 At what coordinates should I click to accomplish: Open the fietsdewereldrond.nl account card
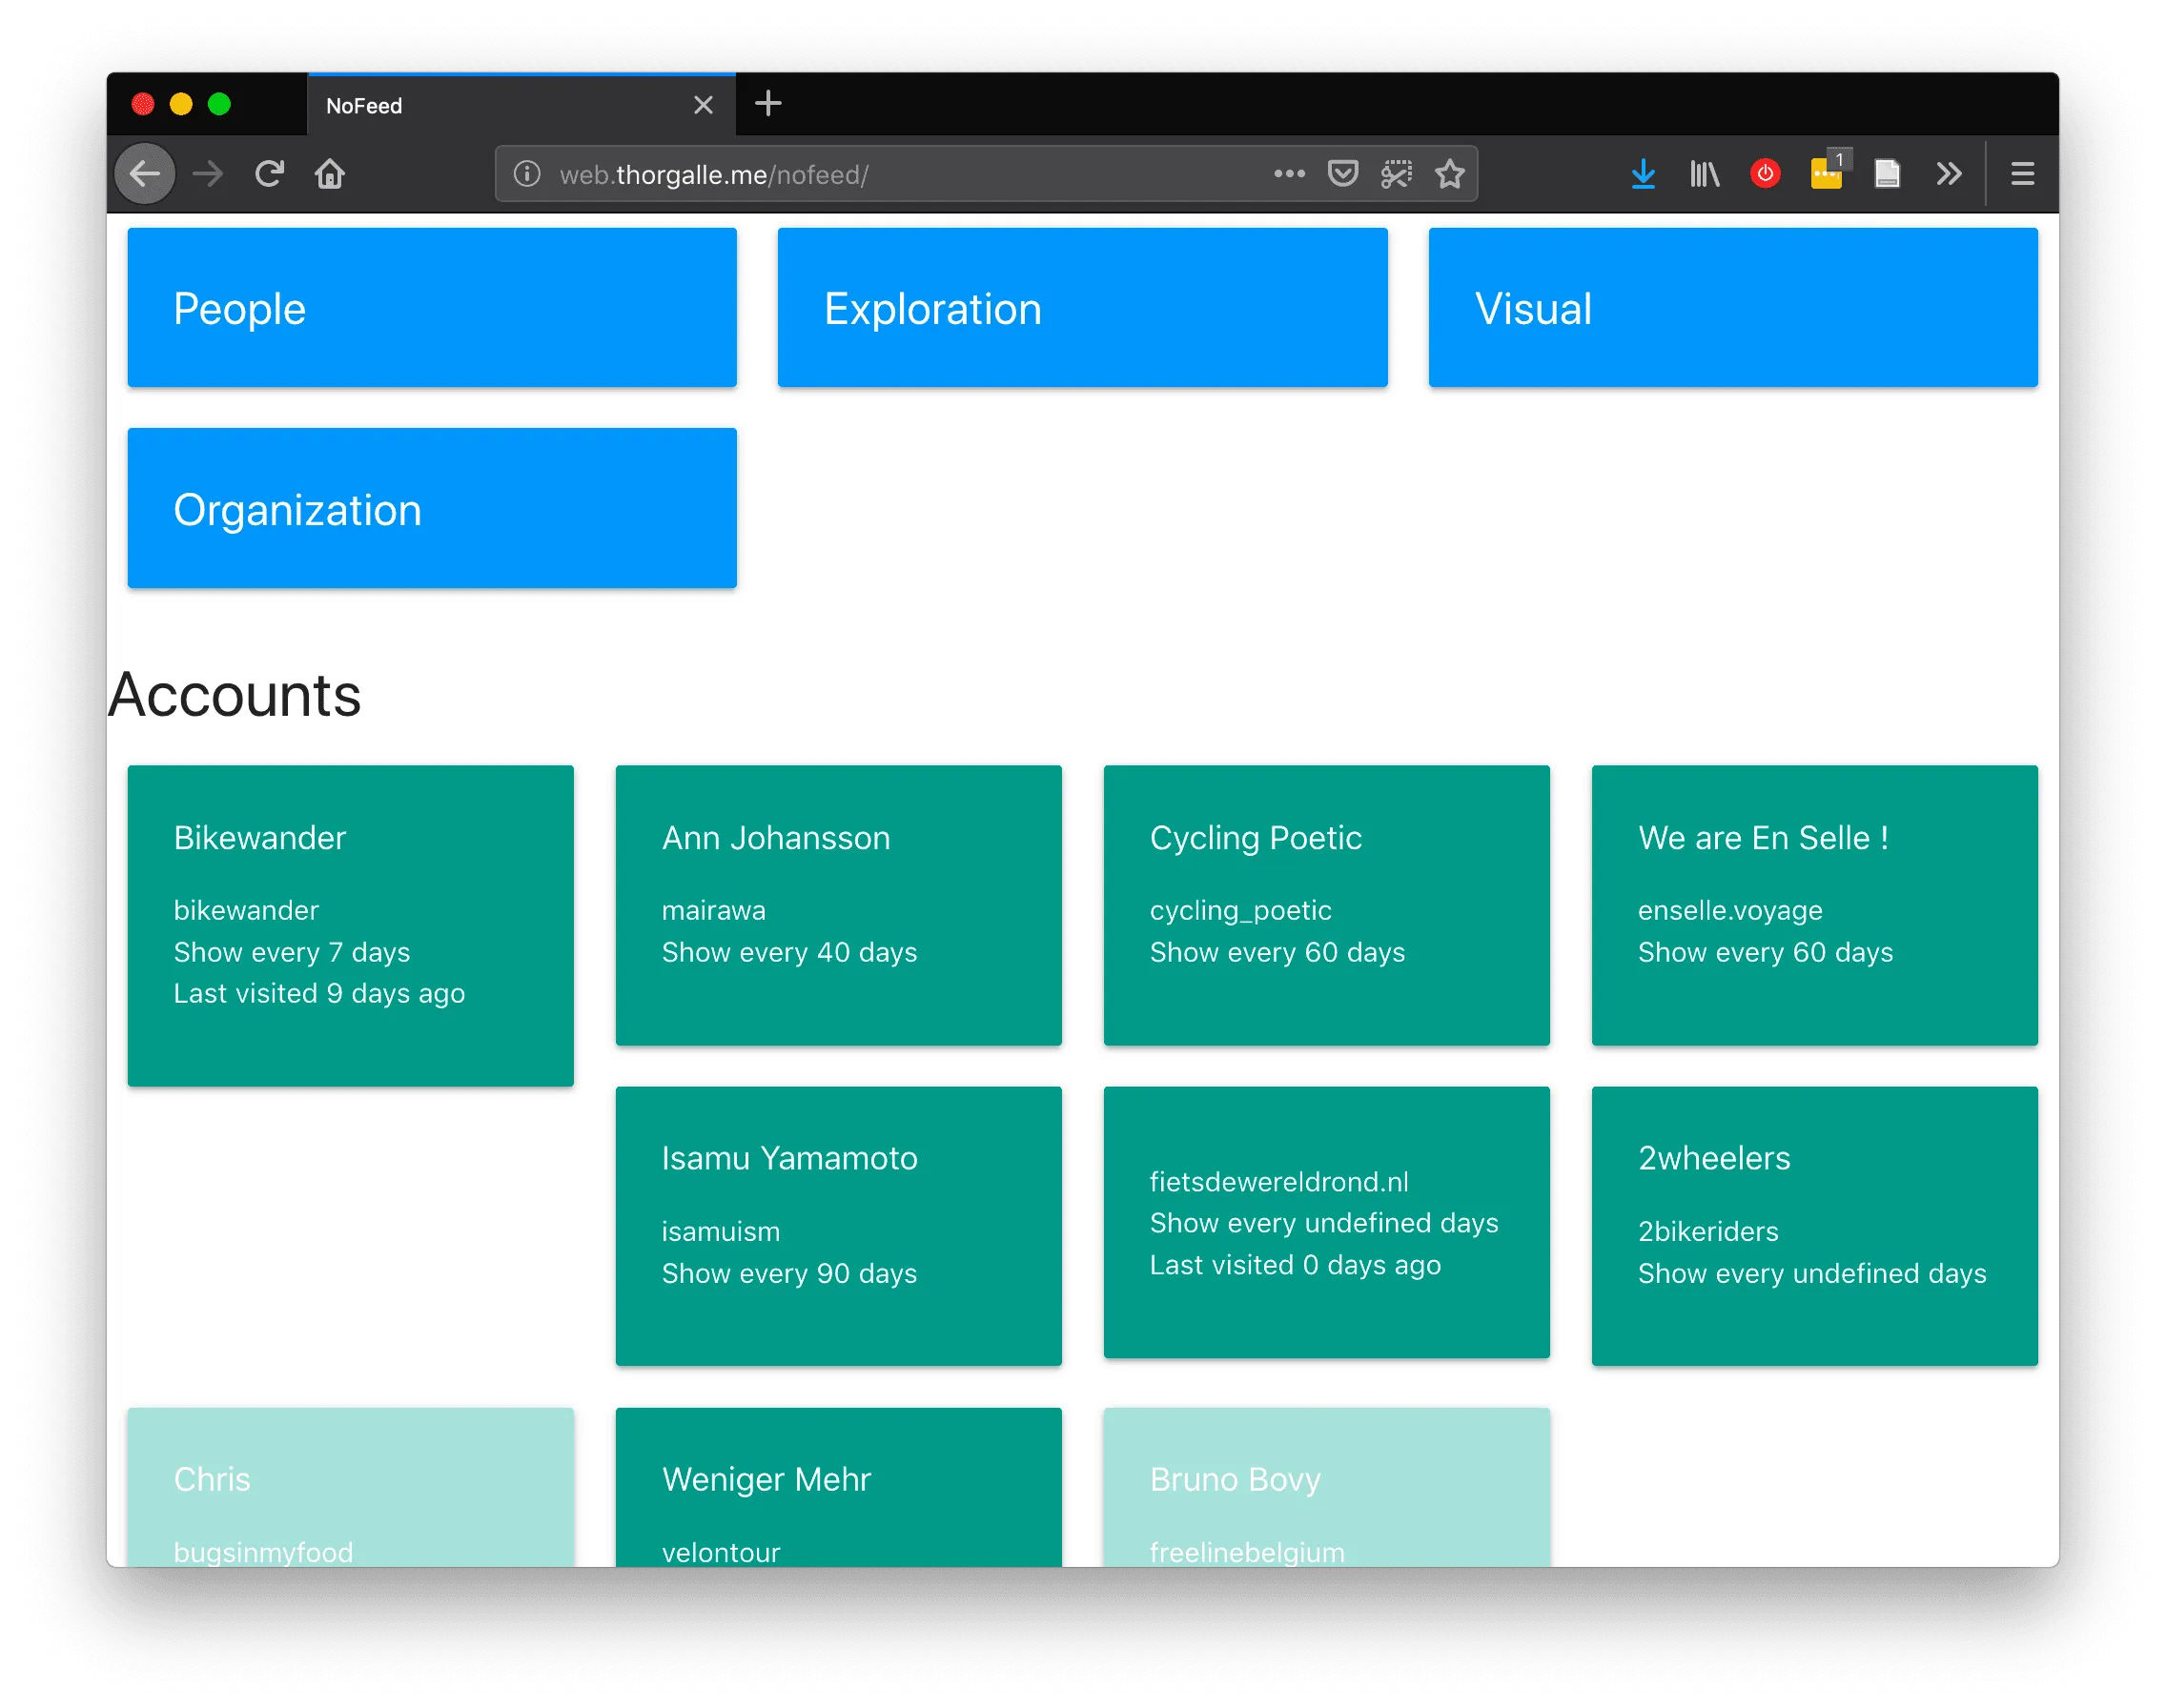pos(1326,1222)
